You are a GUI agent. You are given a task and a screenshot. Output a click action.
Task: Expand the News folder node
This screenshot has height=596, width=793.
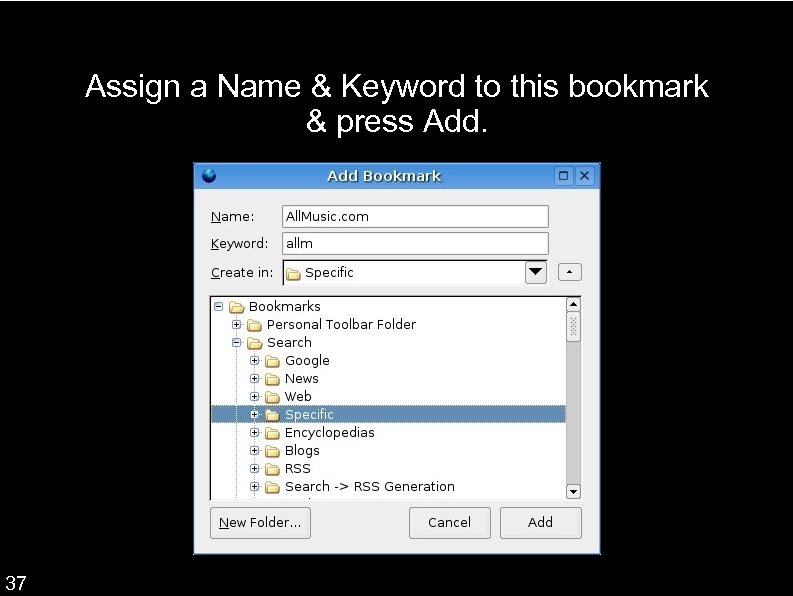tap(254, 378)
